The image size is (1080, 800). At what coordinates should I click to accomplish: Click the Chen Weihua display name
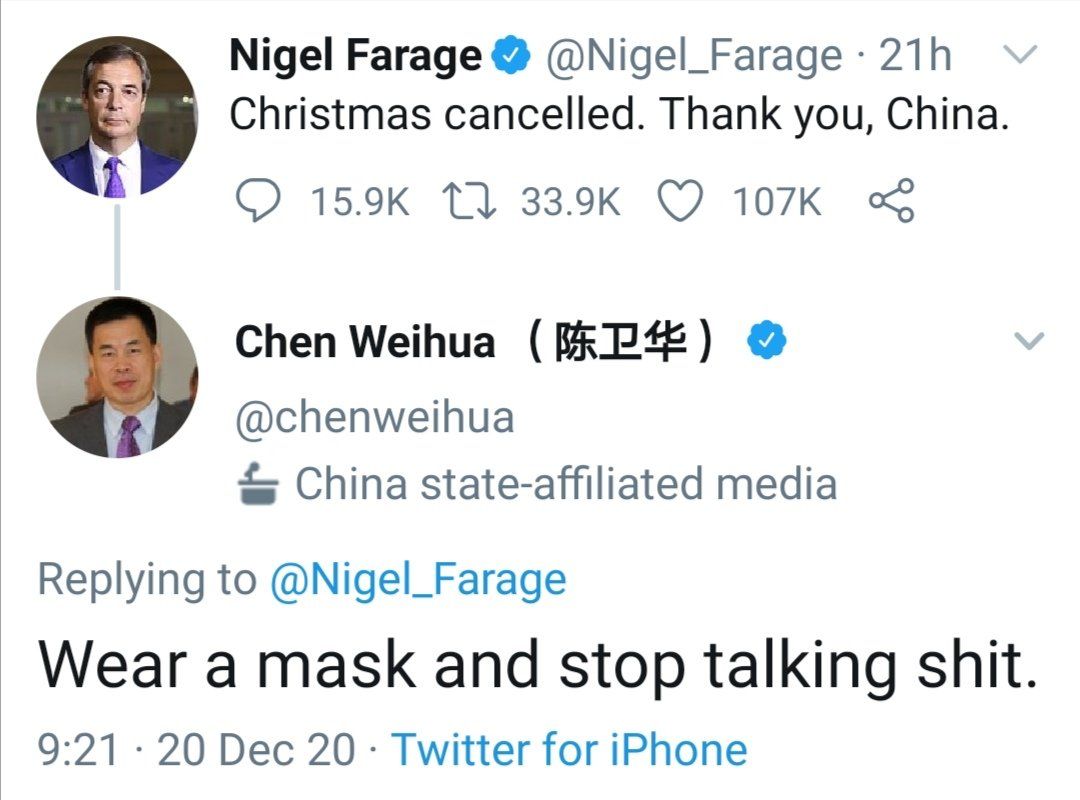[364, 343]
